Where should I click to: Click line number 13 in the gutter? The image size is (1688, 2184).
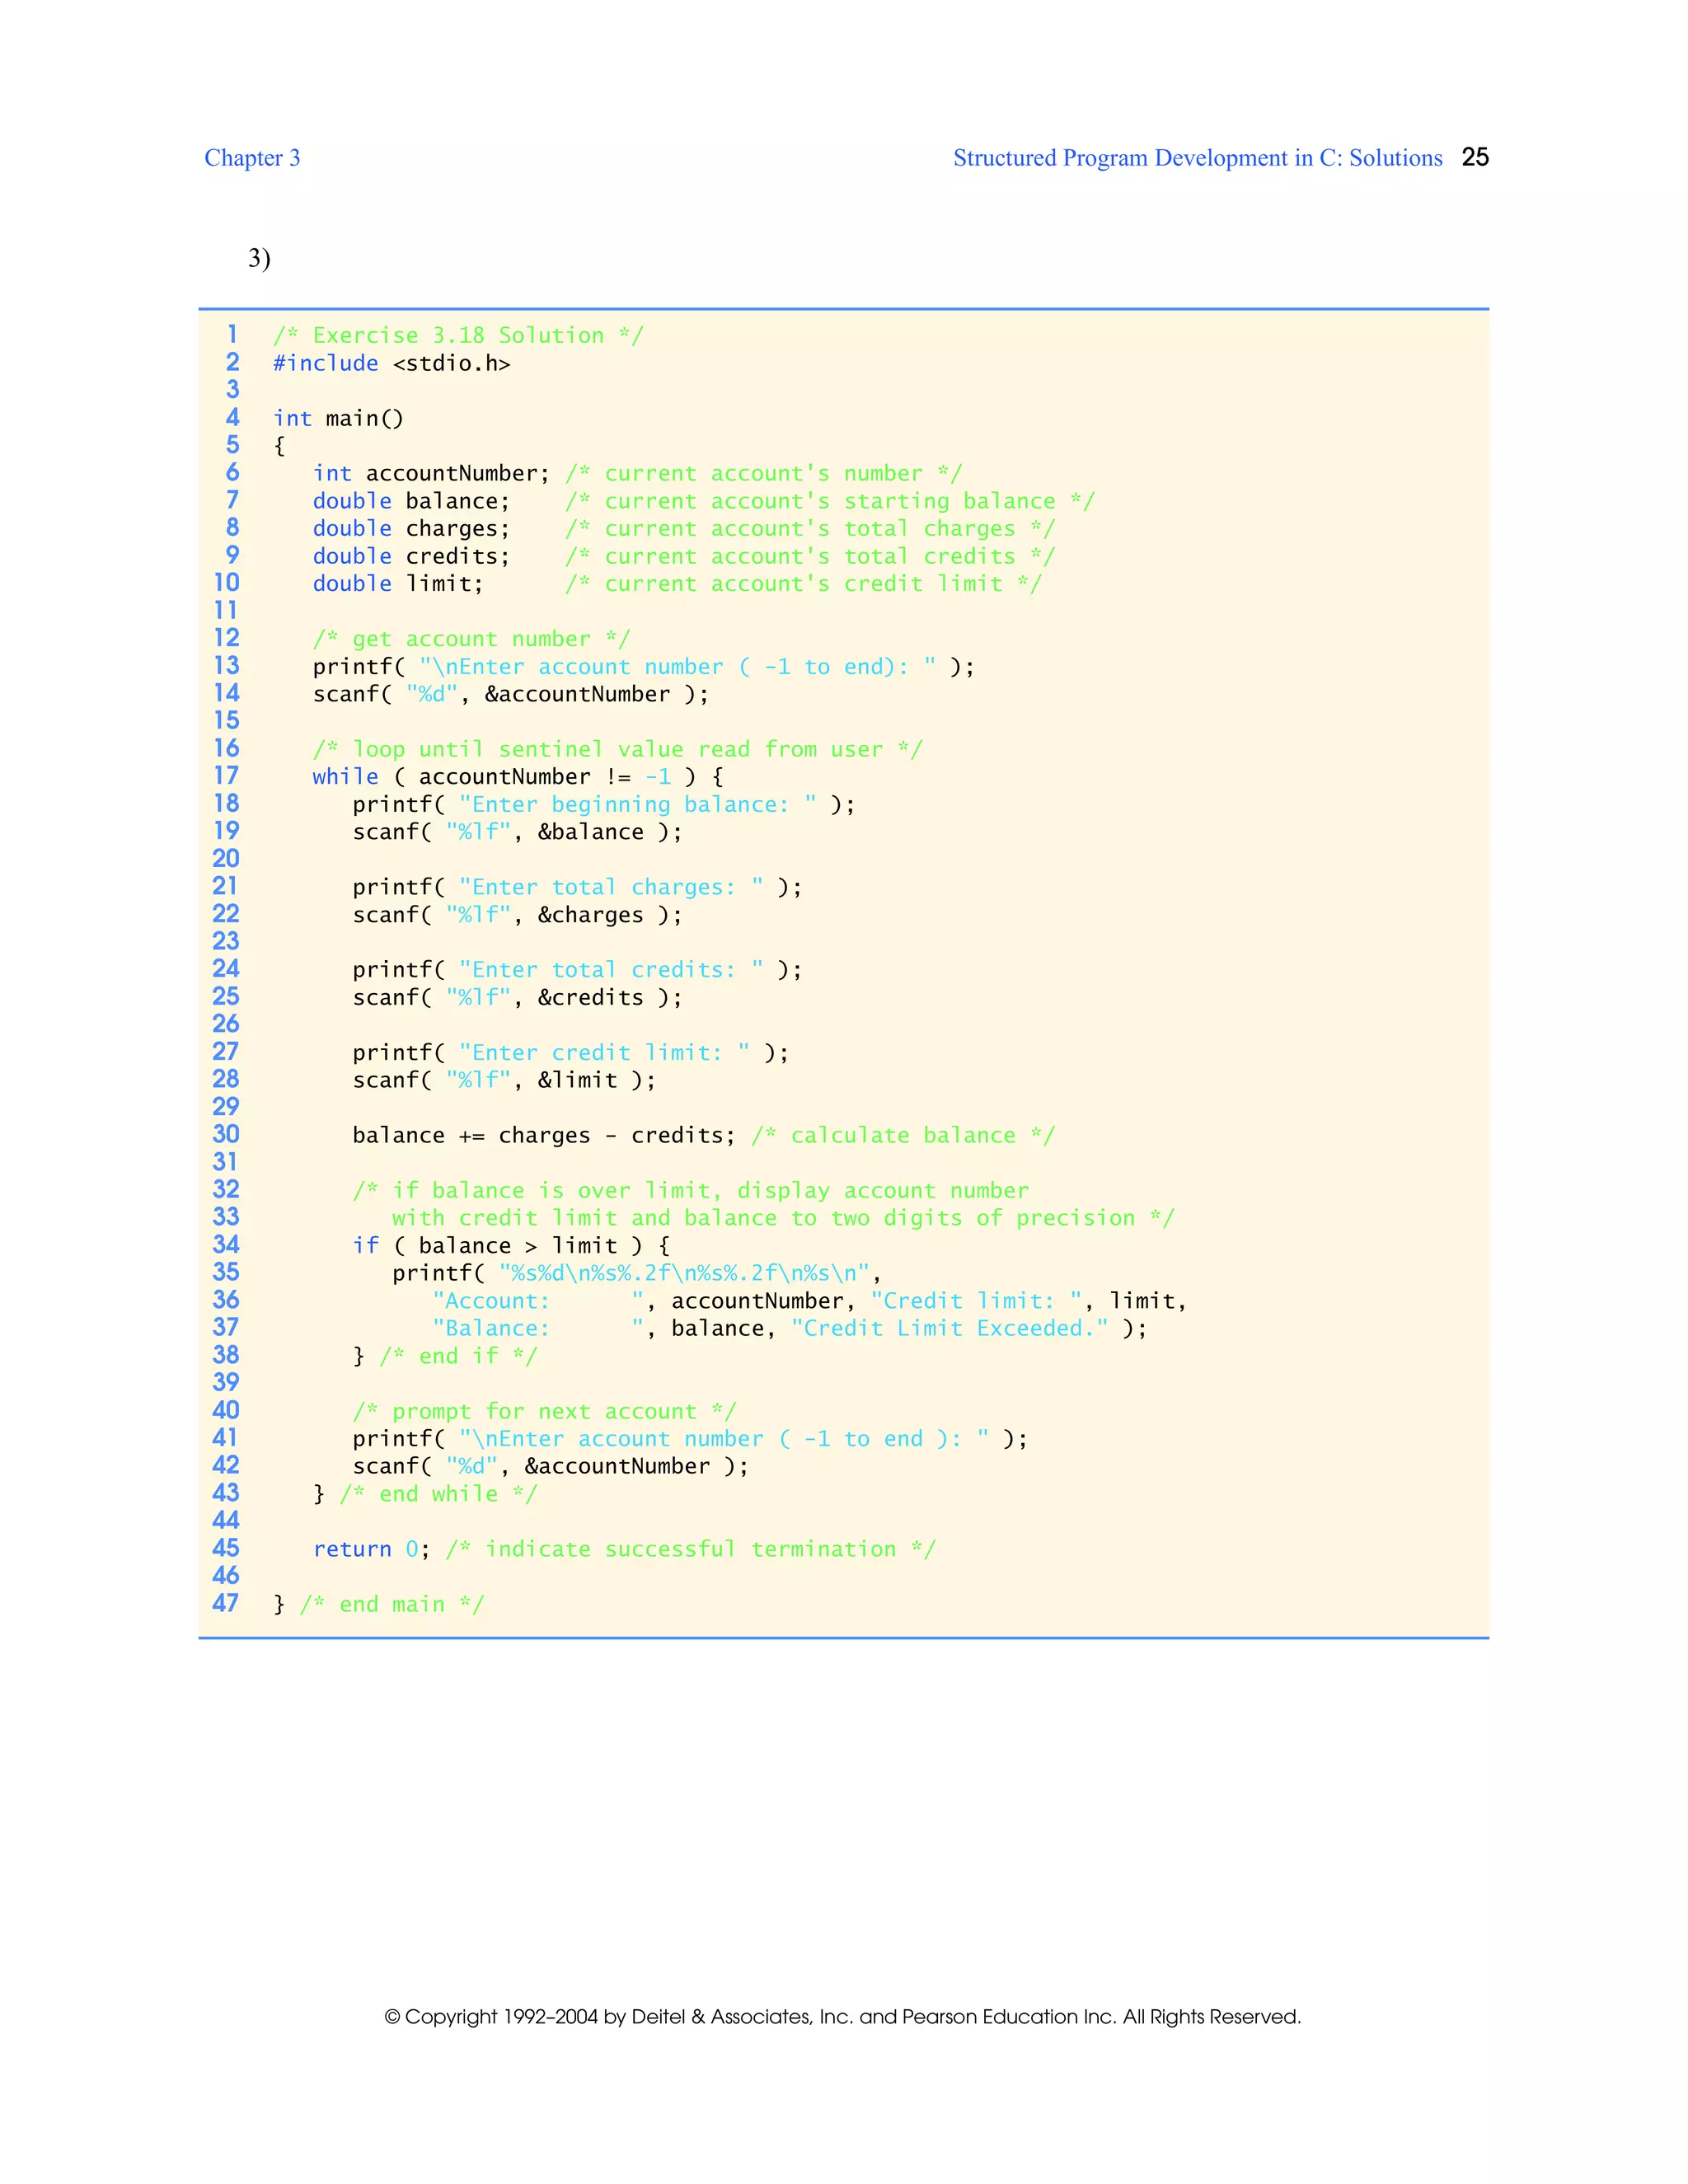[227, 666]
